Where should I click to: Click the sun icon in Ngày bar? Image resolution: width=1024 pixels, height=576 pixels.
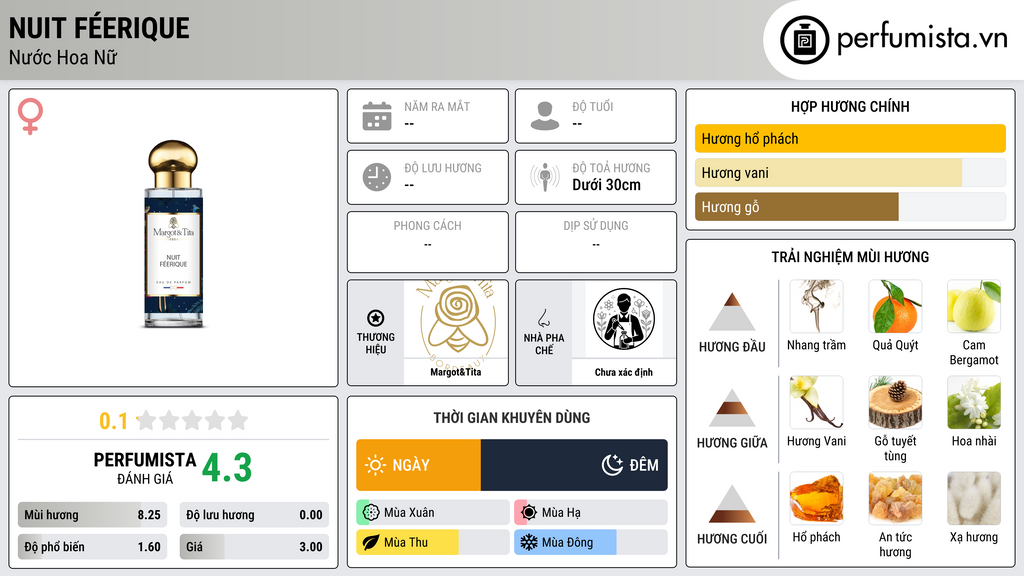coord(375,465)
